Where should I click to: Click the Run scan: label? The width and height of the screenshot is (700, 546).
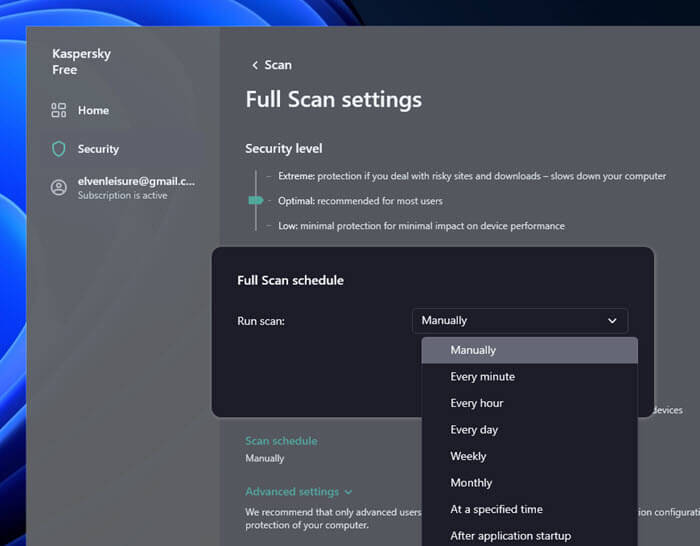pos(261,321)
